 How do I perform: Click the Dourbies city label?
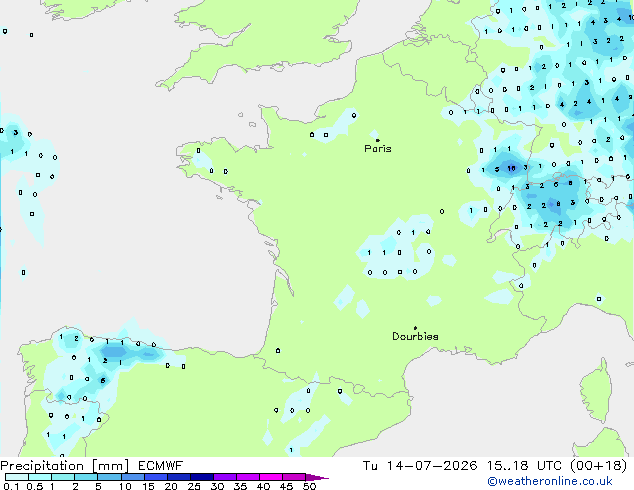[x=415, y=336]
